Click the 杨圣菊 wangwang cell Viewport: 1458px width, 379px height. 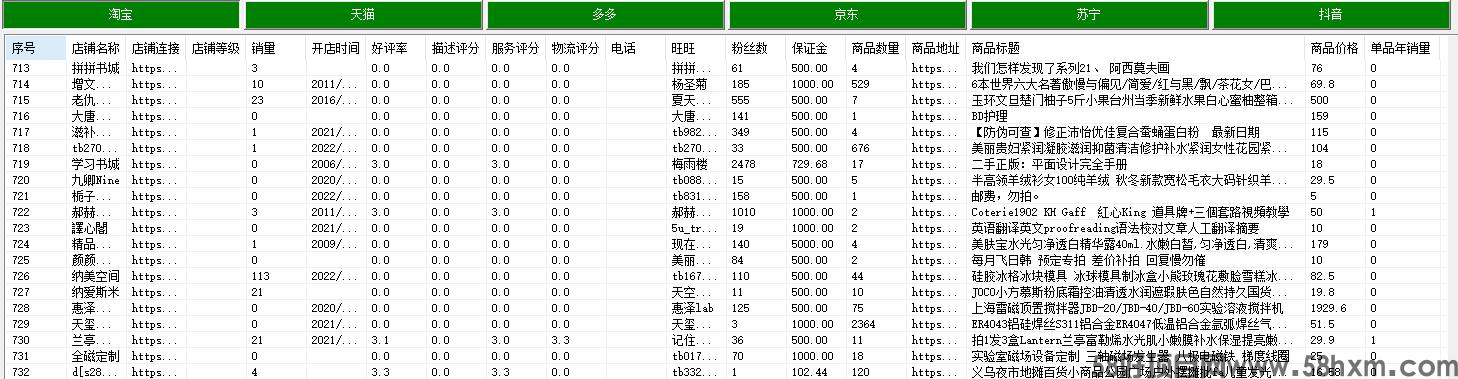[x=690, y=84]
